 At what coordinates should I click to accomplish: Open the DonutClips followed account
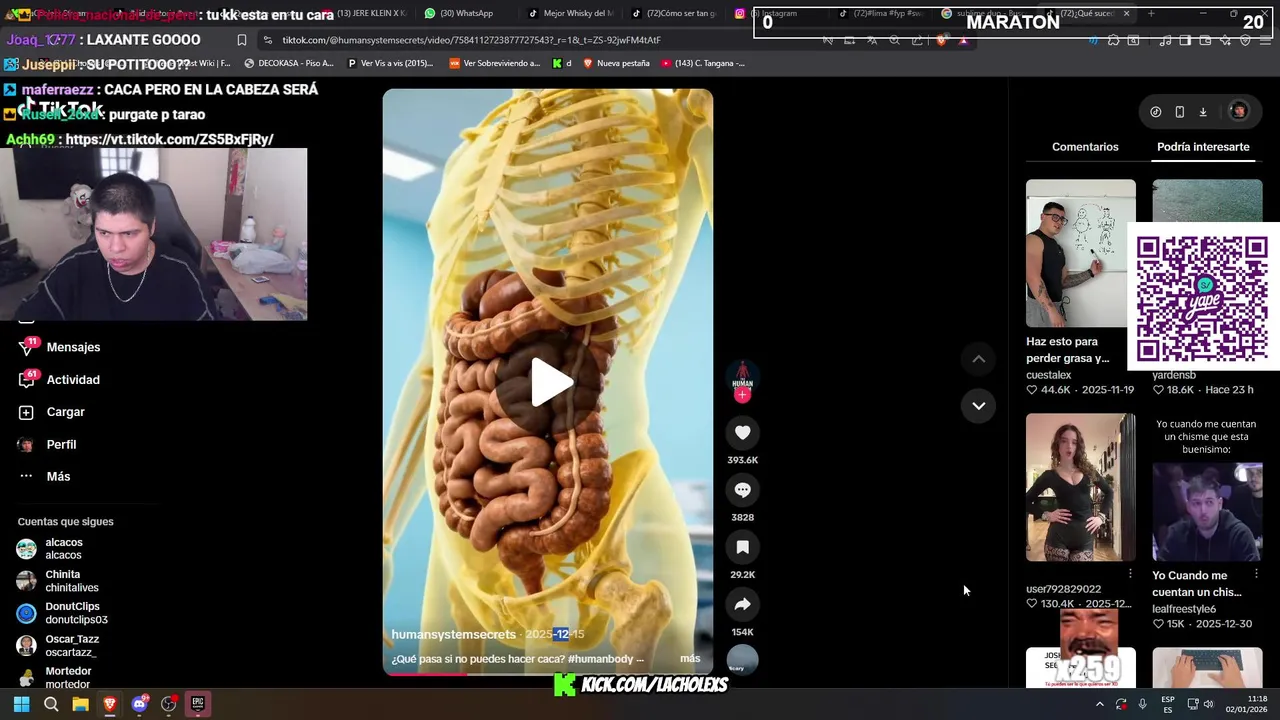[62, 613]
